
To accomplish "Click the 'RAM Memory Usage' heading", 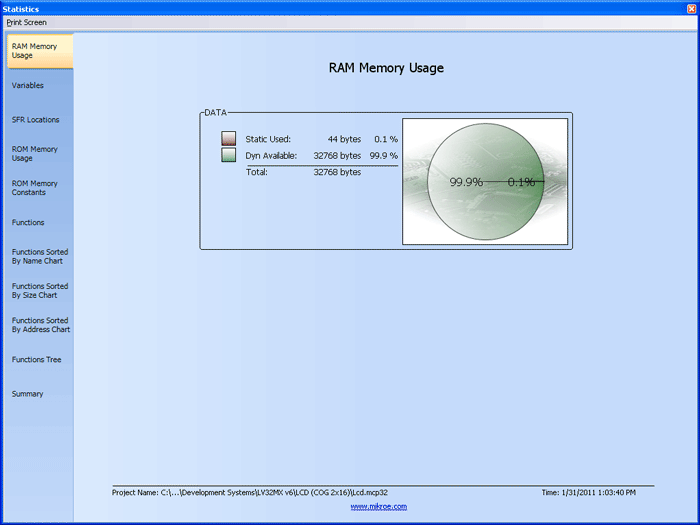I will pos(386,68).
